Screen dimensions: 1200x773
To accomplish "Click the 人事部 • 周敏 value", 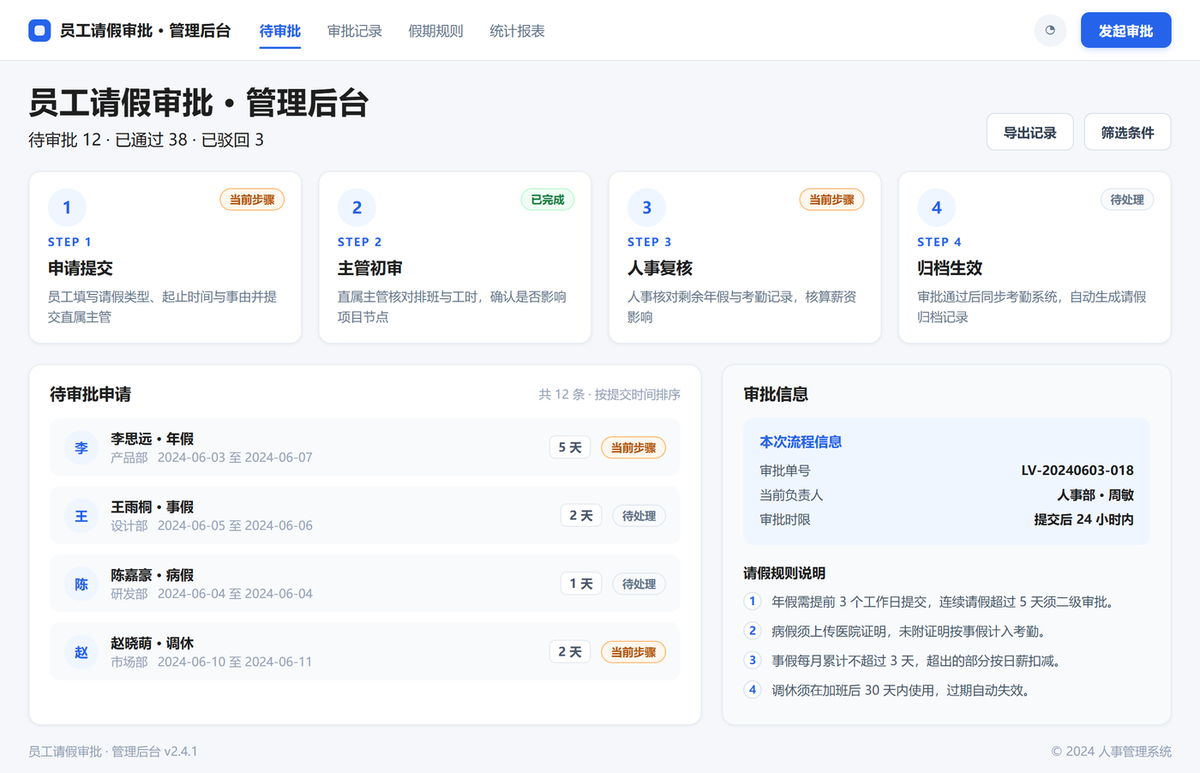I will (x=1096, y=495).
